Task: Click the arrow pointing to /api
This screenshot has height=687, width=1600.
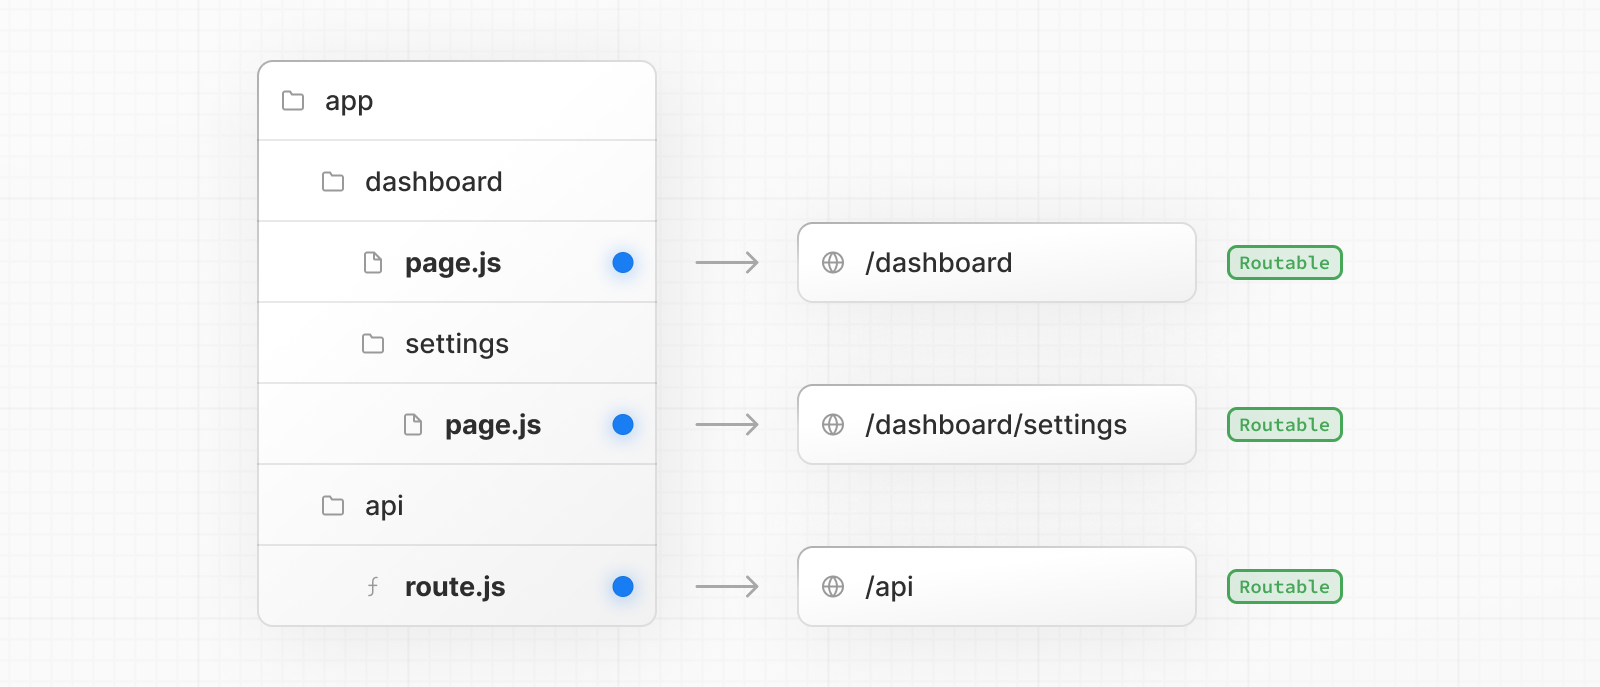Action: click(x=727, y=587)
